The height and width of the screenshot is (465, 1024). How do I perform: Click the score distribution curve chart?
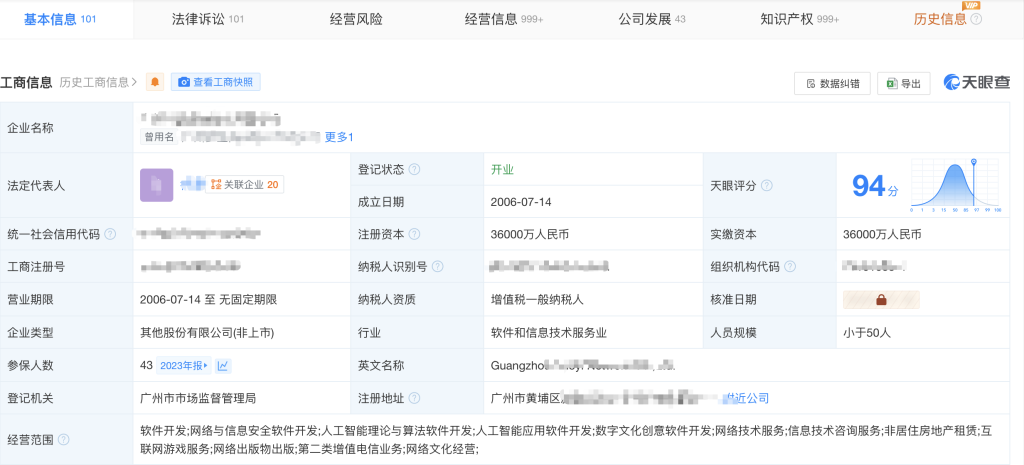955,185
